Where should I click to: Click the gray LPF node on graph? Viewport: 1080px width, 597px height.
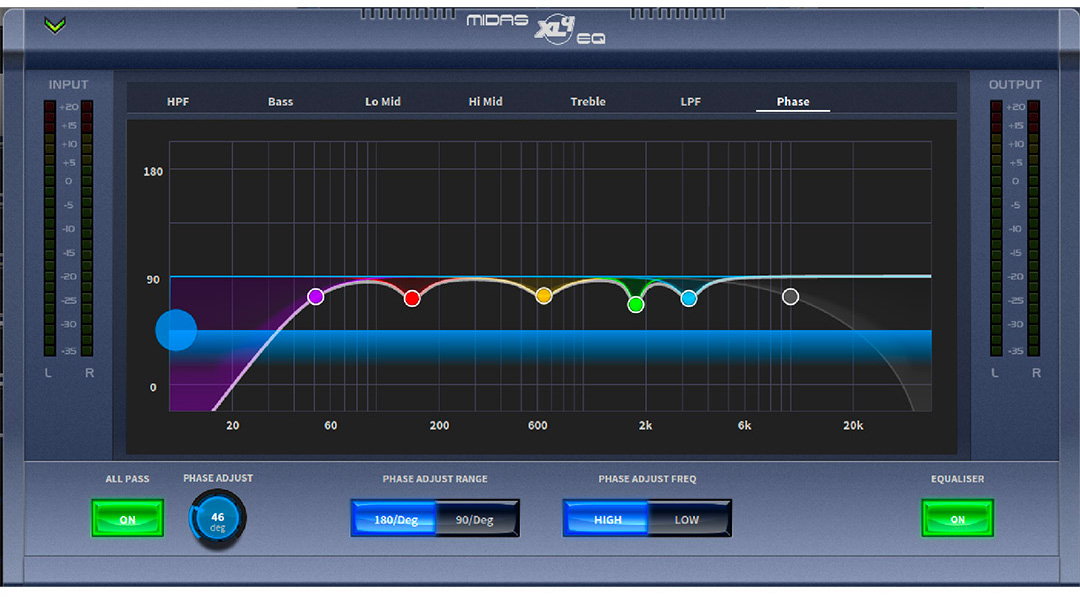click(x=791, y=296)
